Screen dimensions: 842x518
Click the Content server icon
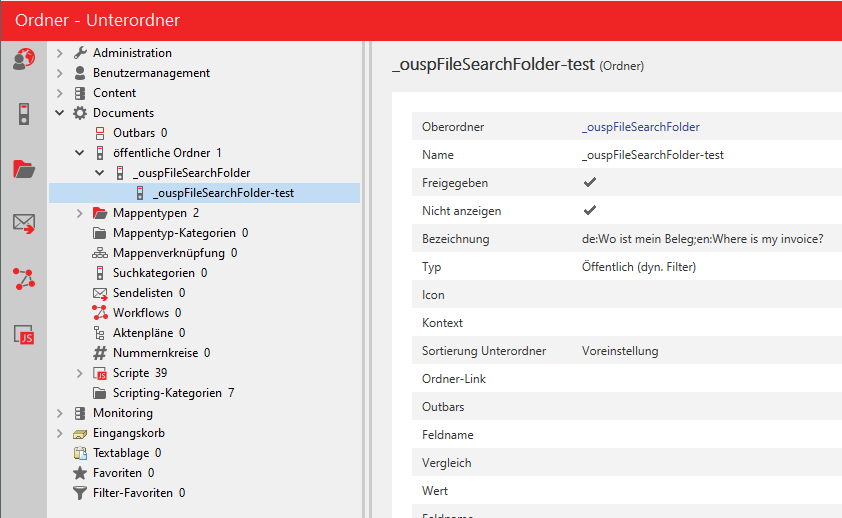point(80,93)
